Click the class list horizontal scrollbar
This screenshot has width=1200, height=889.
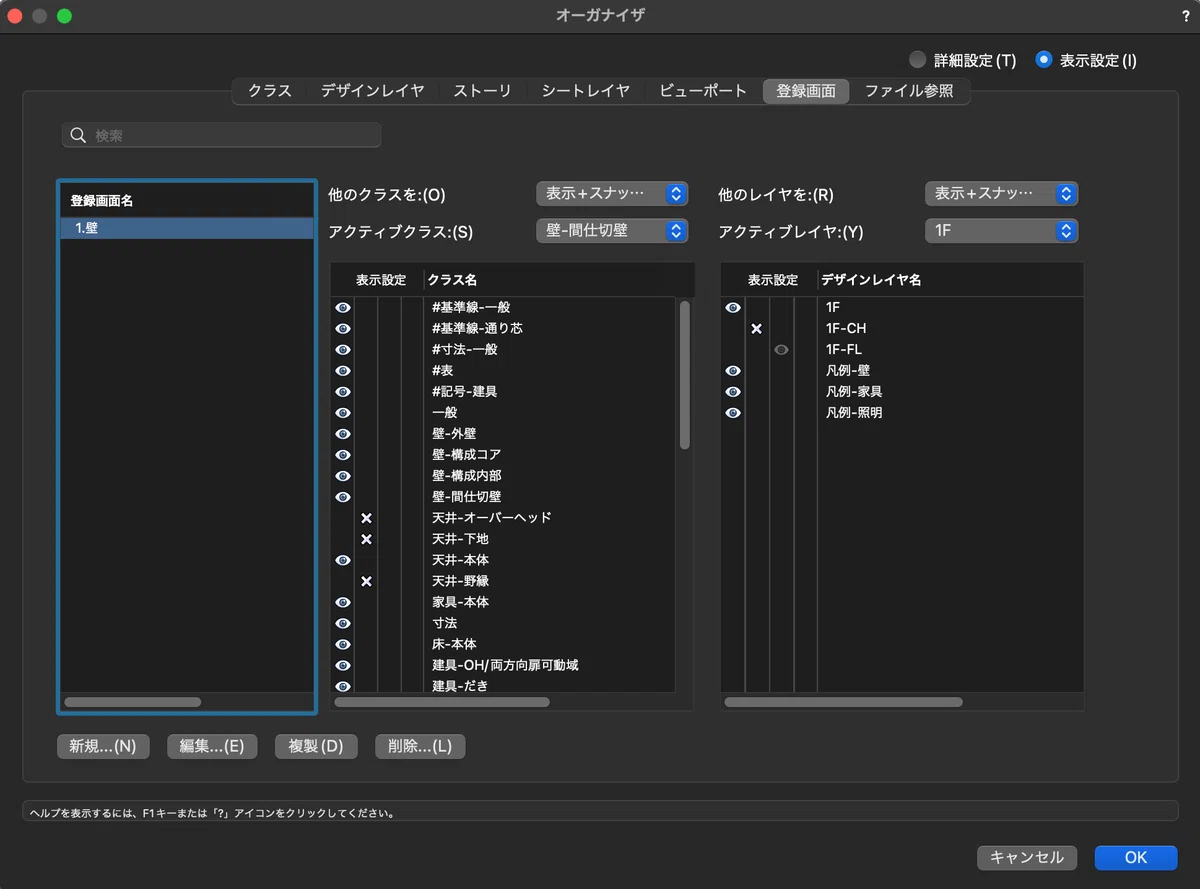[441, 702]
